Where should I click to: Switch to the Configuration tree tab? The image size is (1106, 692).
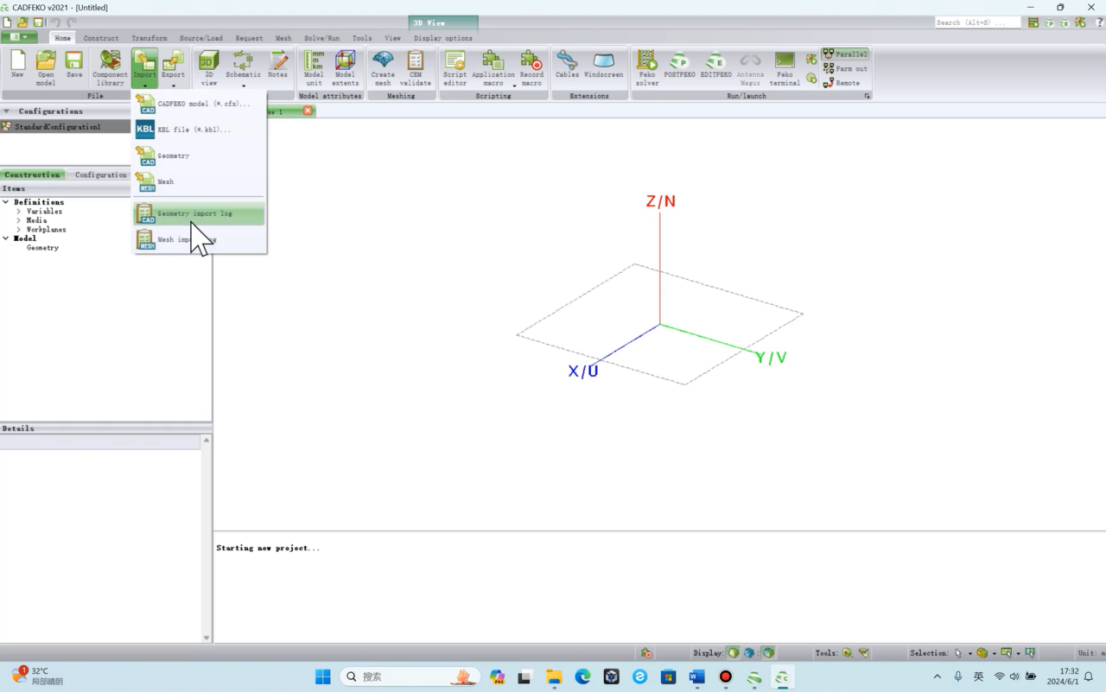click(x=100, y=175)
